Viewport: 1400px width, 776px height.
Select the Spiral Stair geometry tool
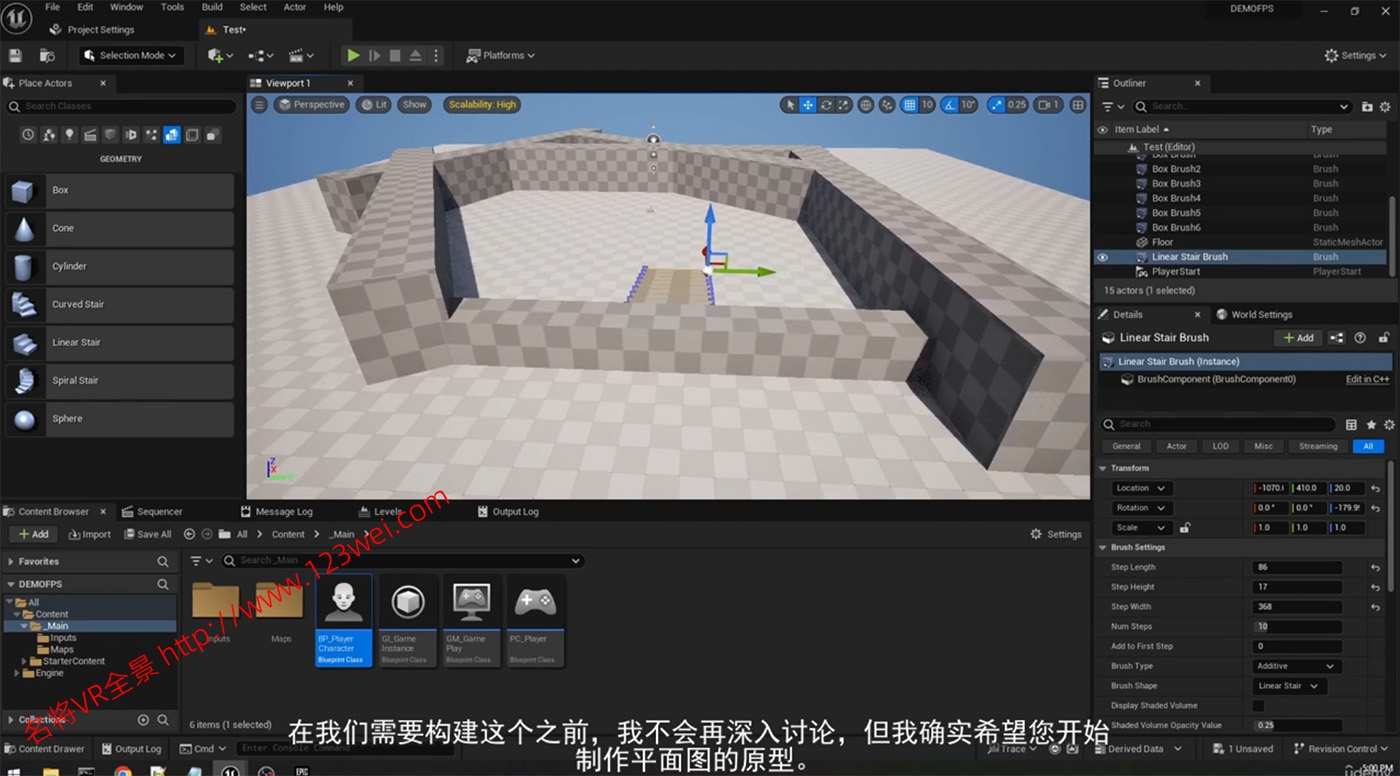[120, 380]
